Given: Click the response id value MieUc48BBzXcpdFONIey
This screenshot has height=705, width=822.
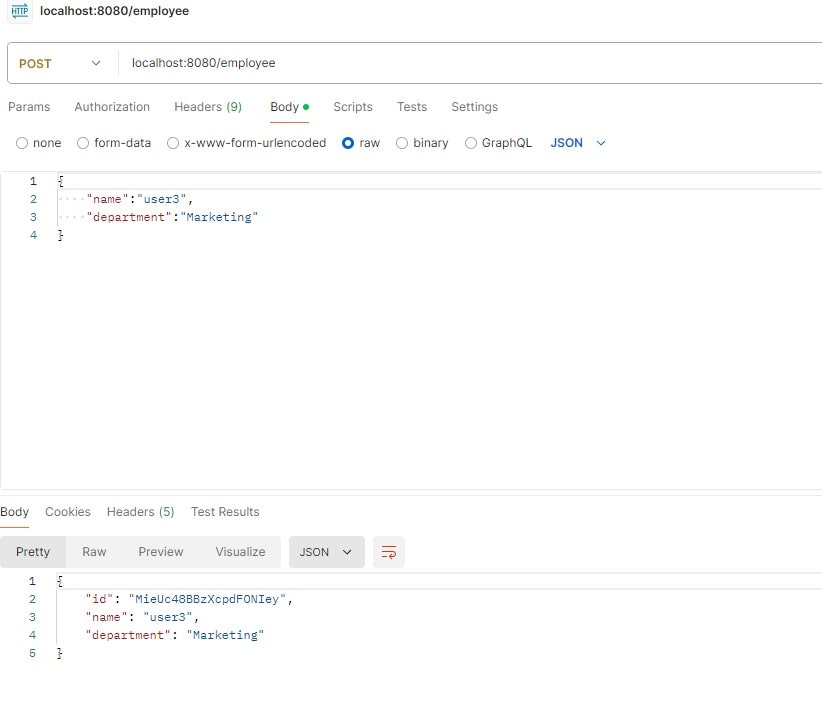Looking at the screenshot, I should [207, 599].
